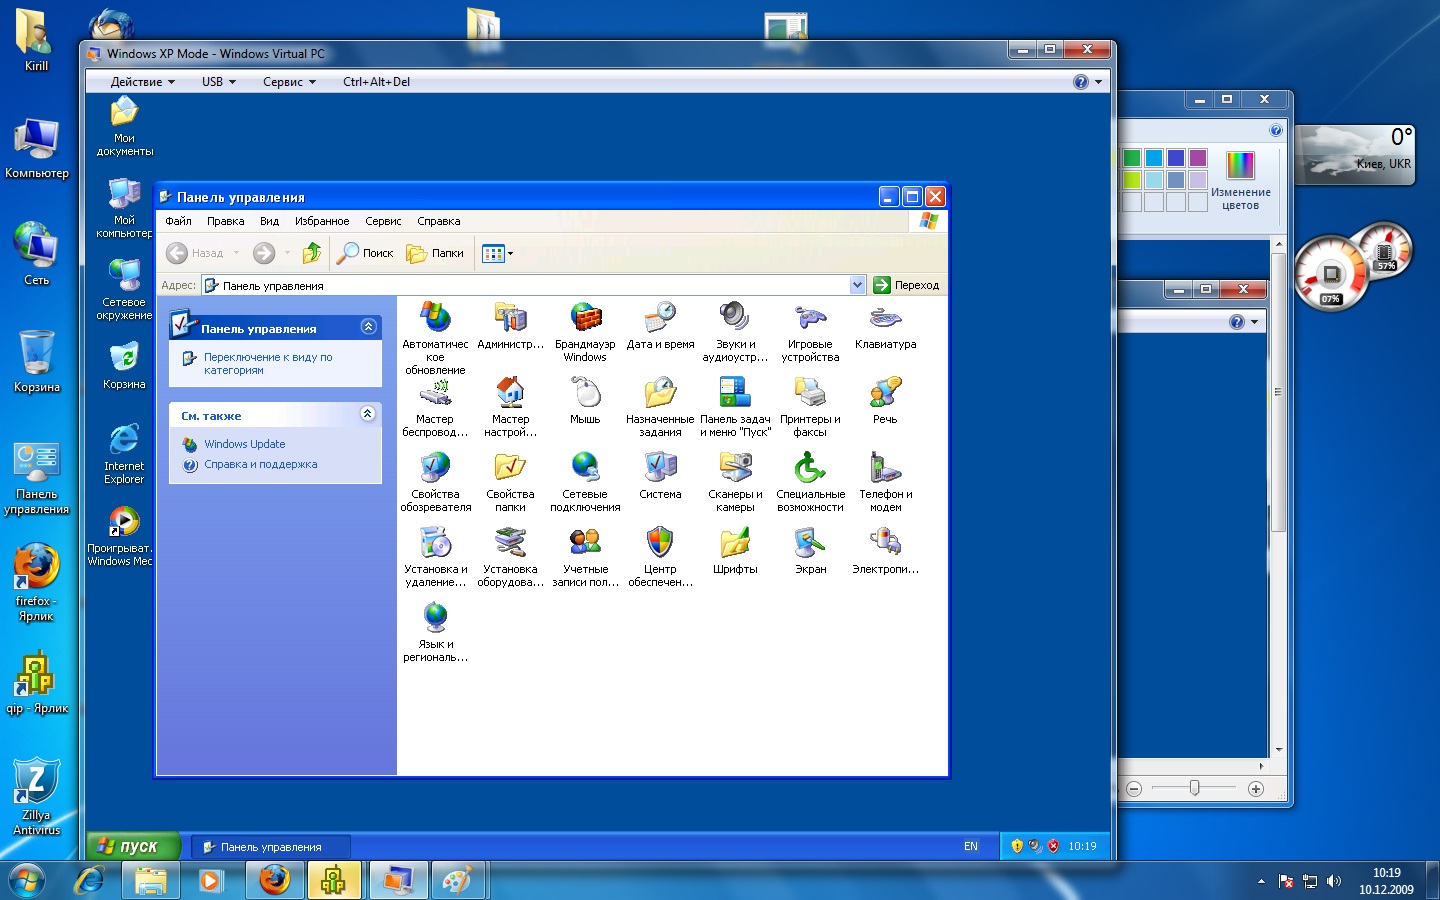Open Администрирование icon in Control Panel
This screenshot has height=900, width=1440.
click(x=510, y=326)
